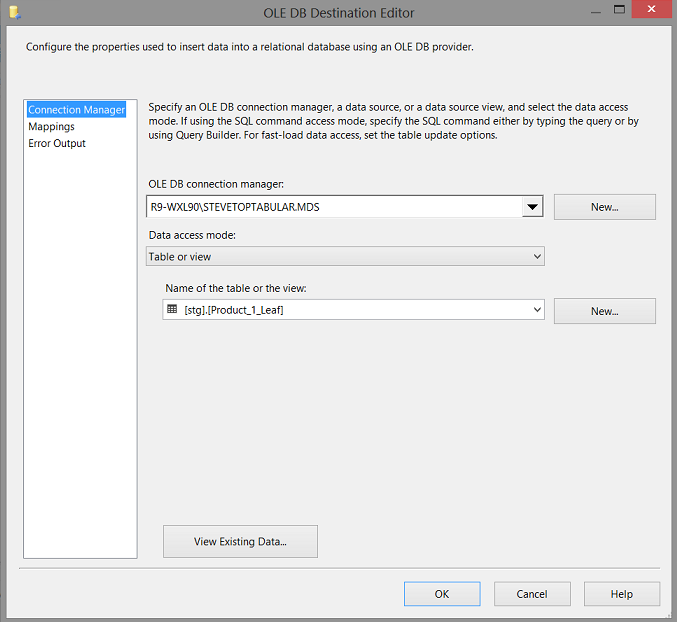
Task: Open the Error Output page
Action: [x=57, y=143]
